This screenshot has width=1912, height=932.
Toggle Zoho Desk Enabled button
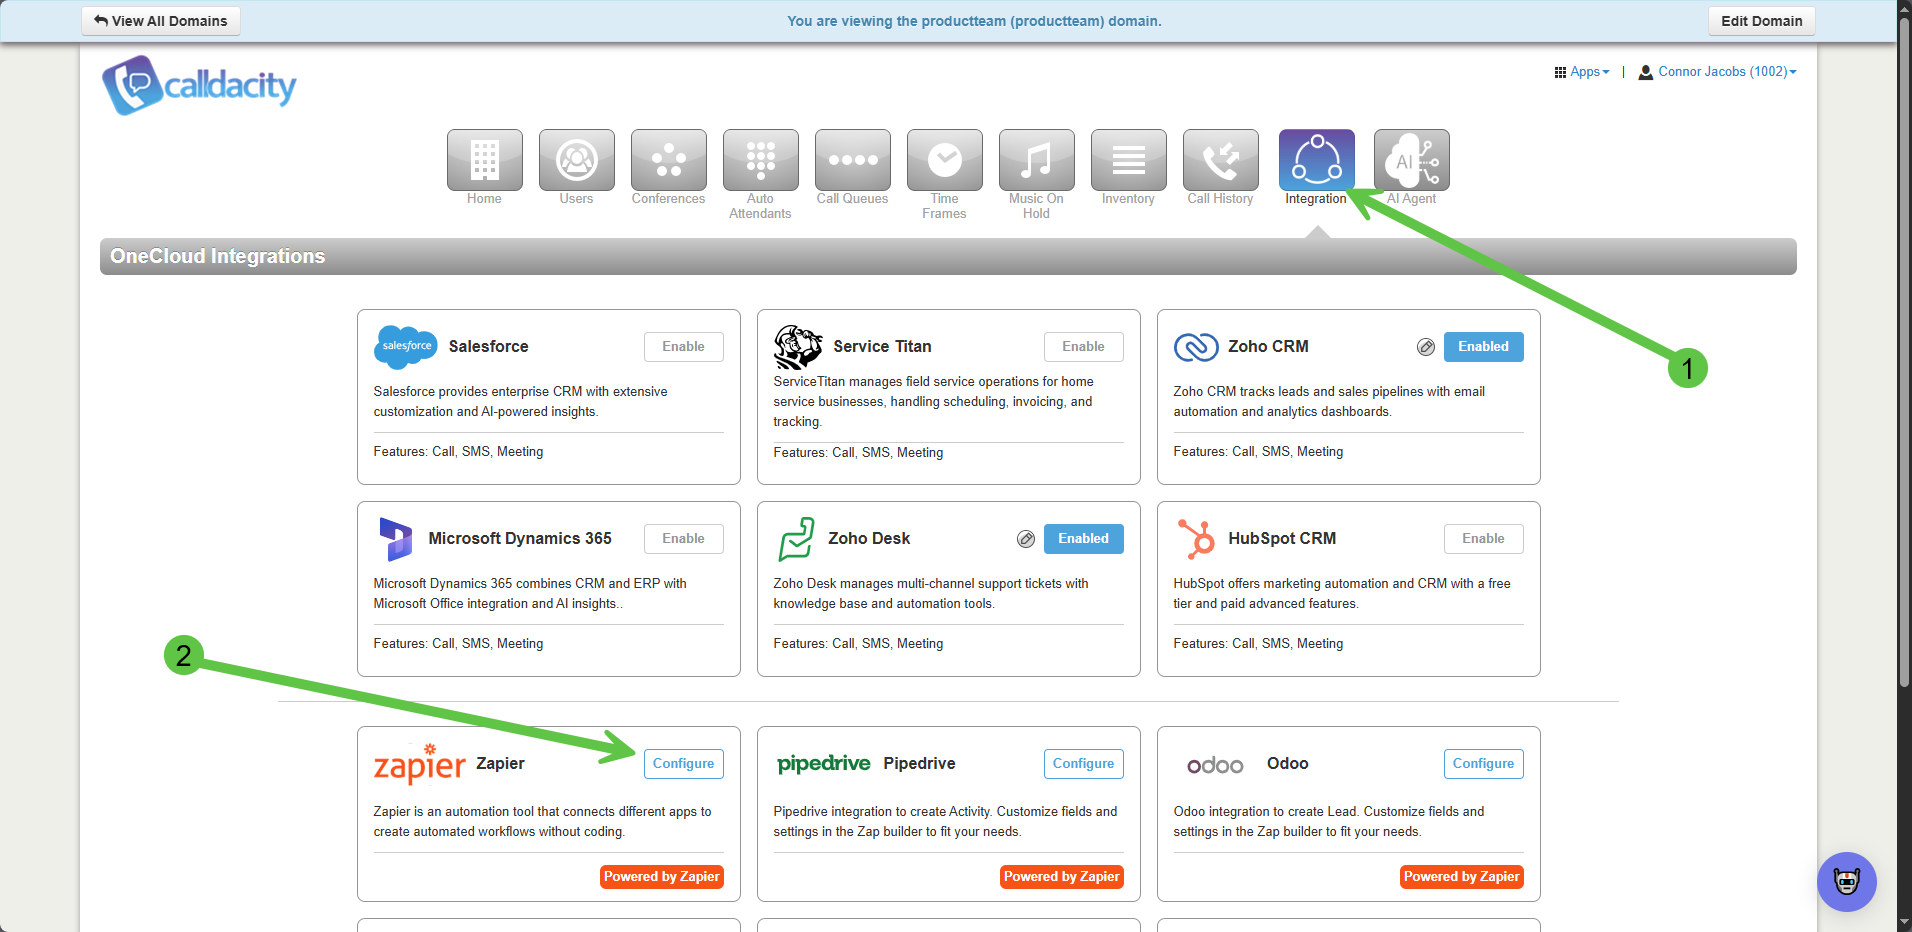point(1083,539)
